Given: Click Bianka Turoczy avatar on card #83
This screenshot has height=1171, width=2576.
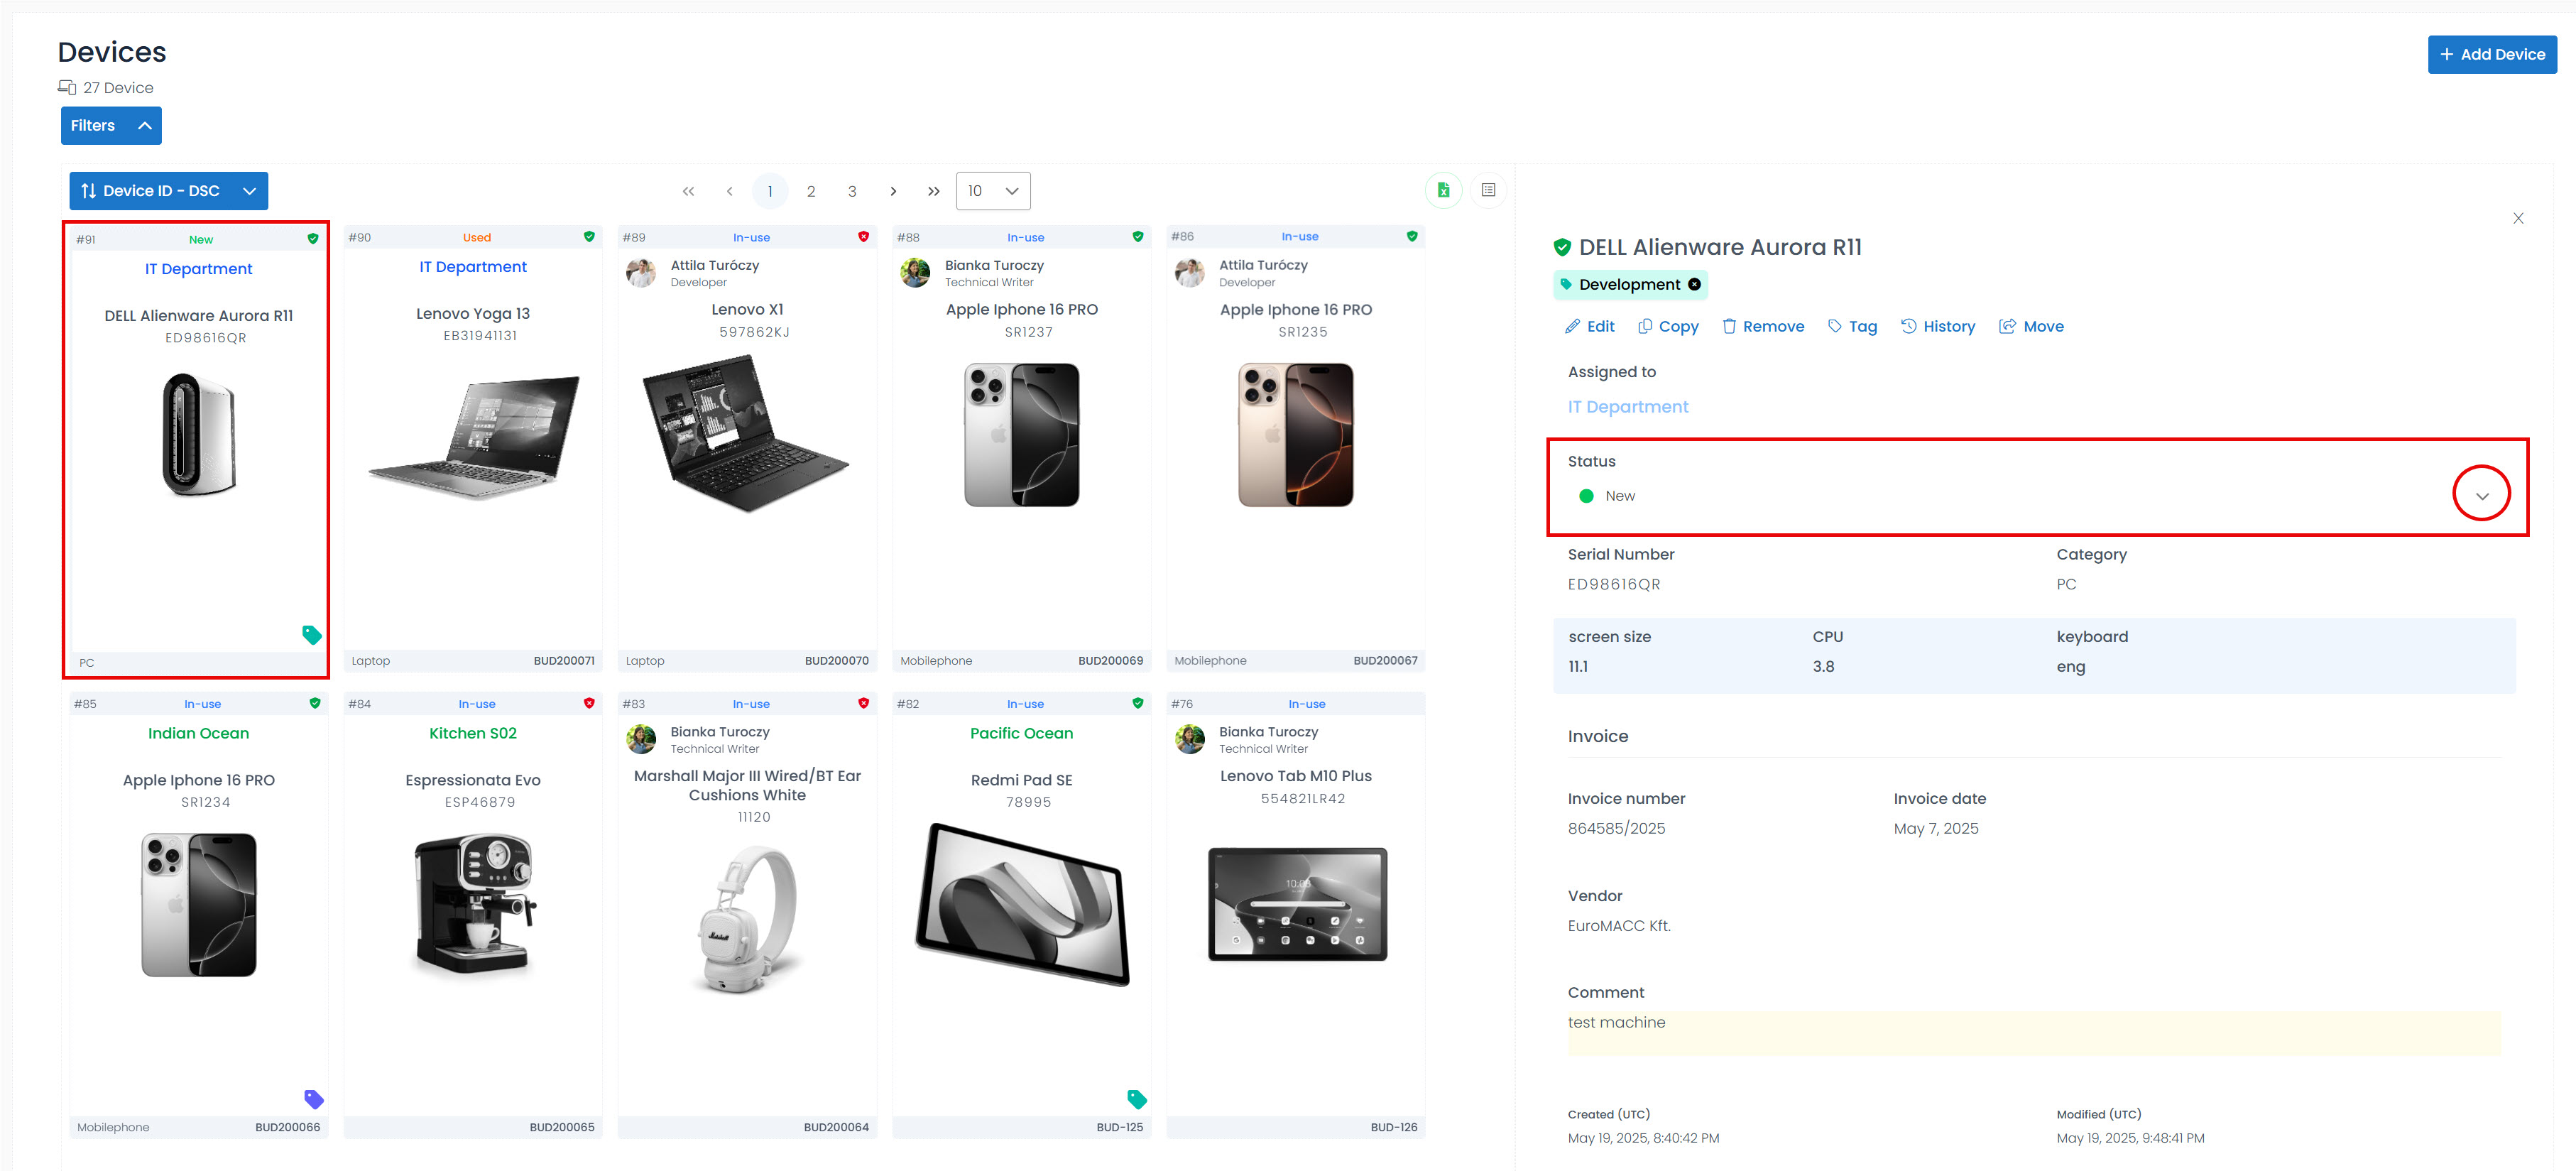Looking at the screenshot, I should [641, 739].
